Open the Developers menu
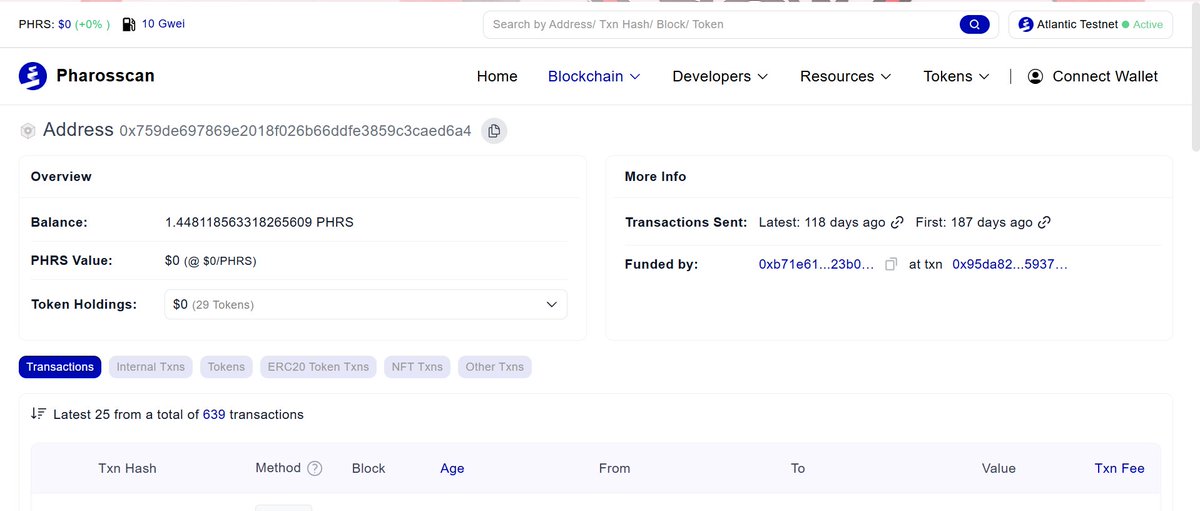Image resolution: width=1200 pixels, height=511 pixels. 720,76
